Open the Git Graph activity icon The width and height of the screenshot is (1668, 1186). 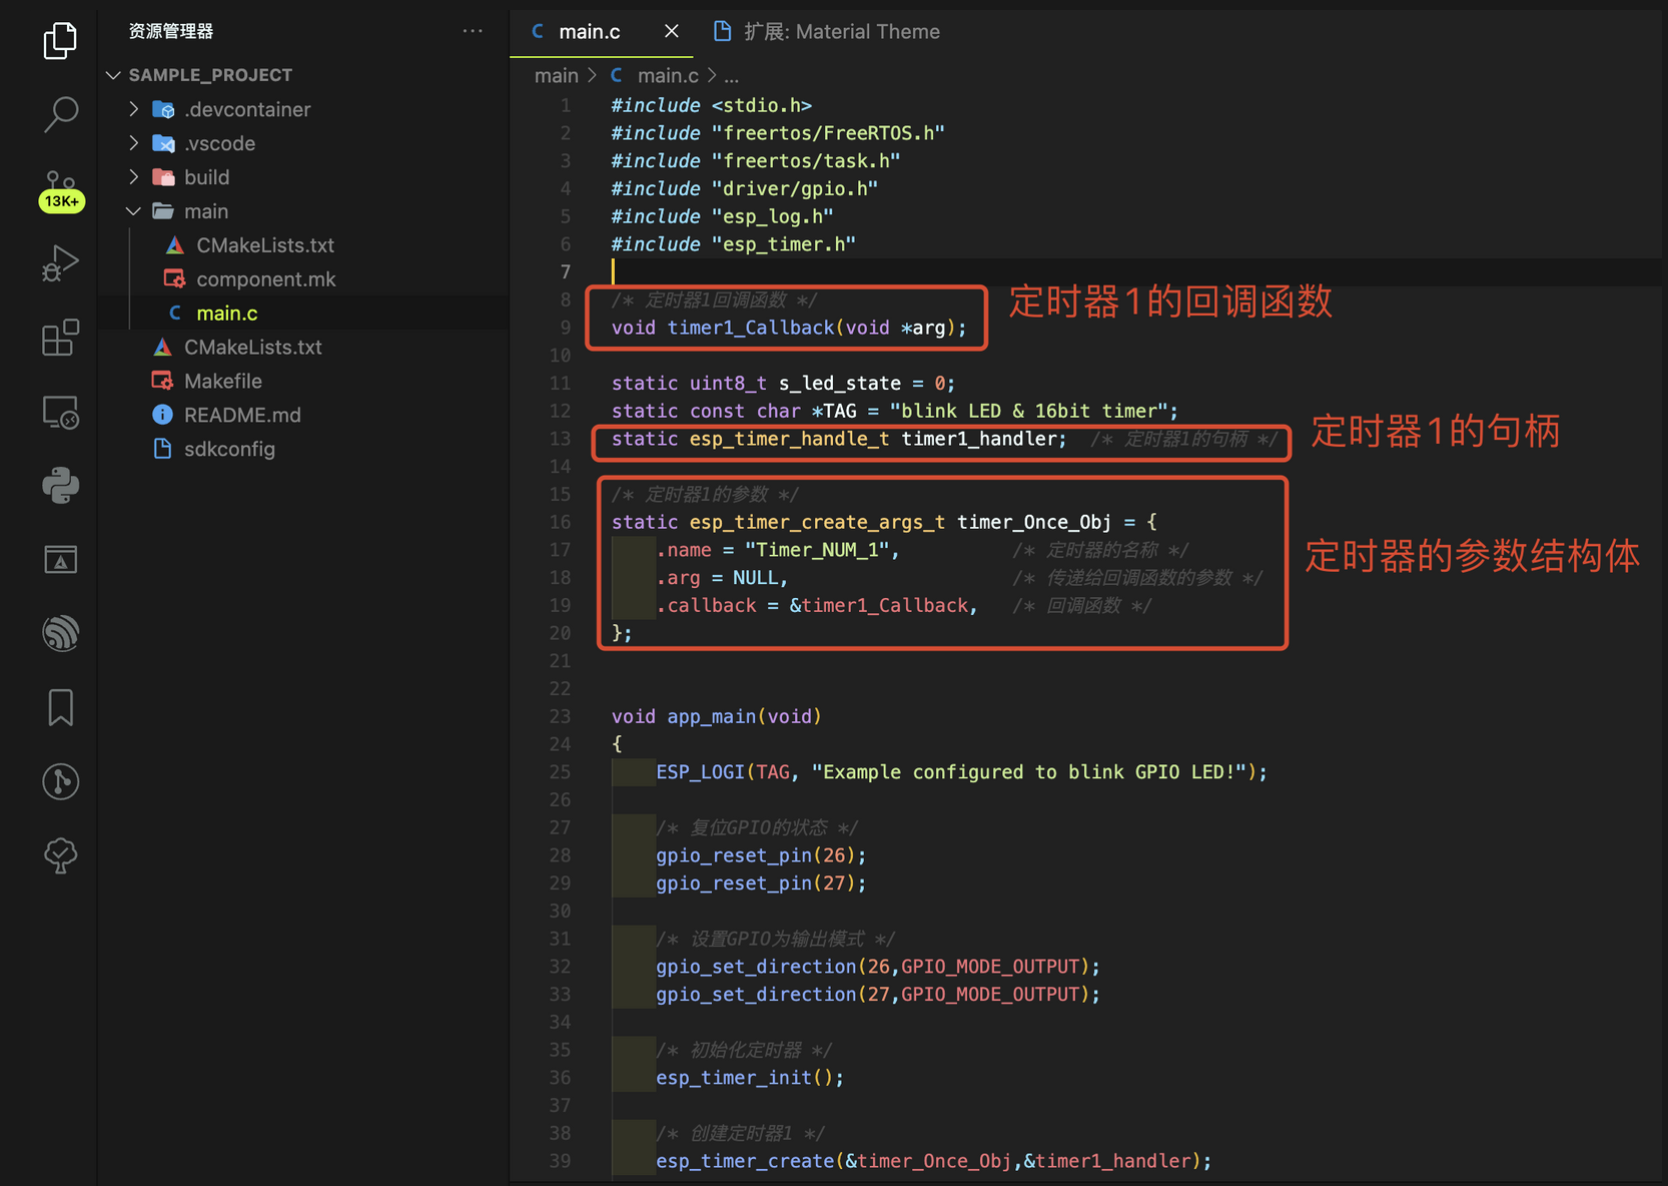tap(60, 781)
